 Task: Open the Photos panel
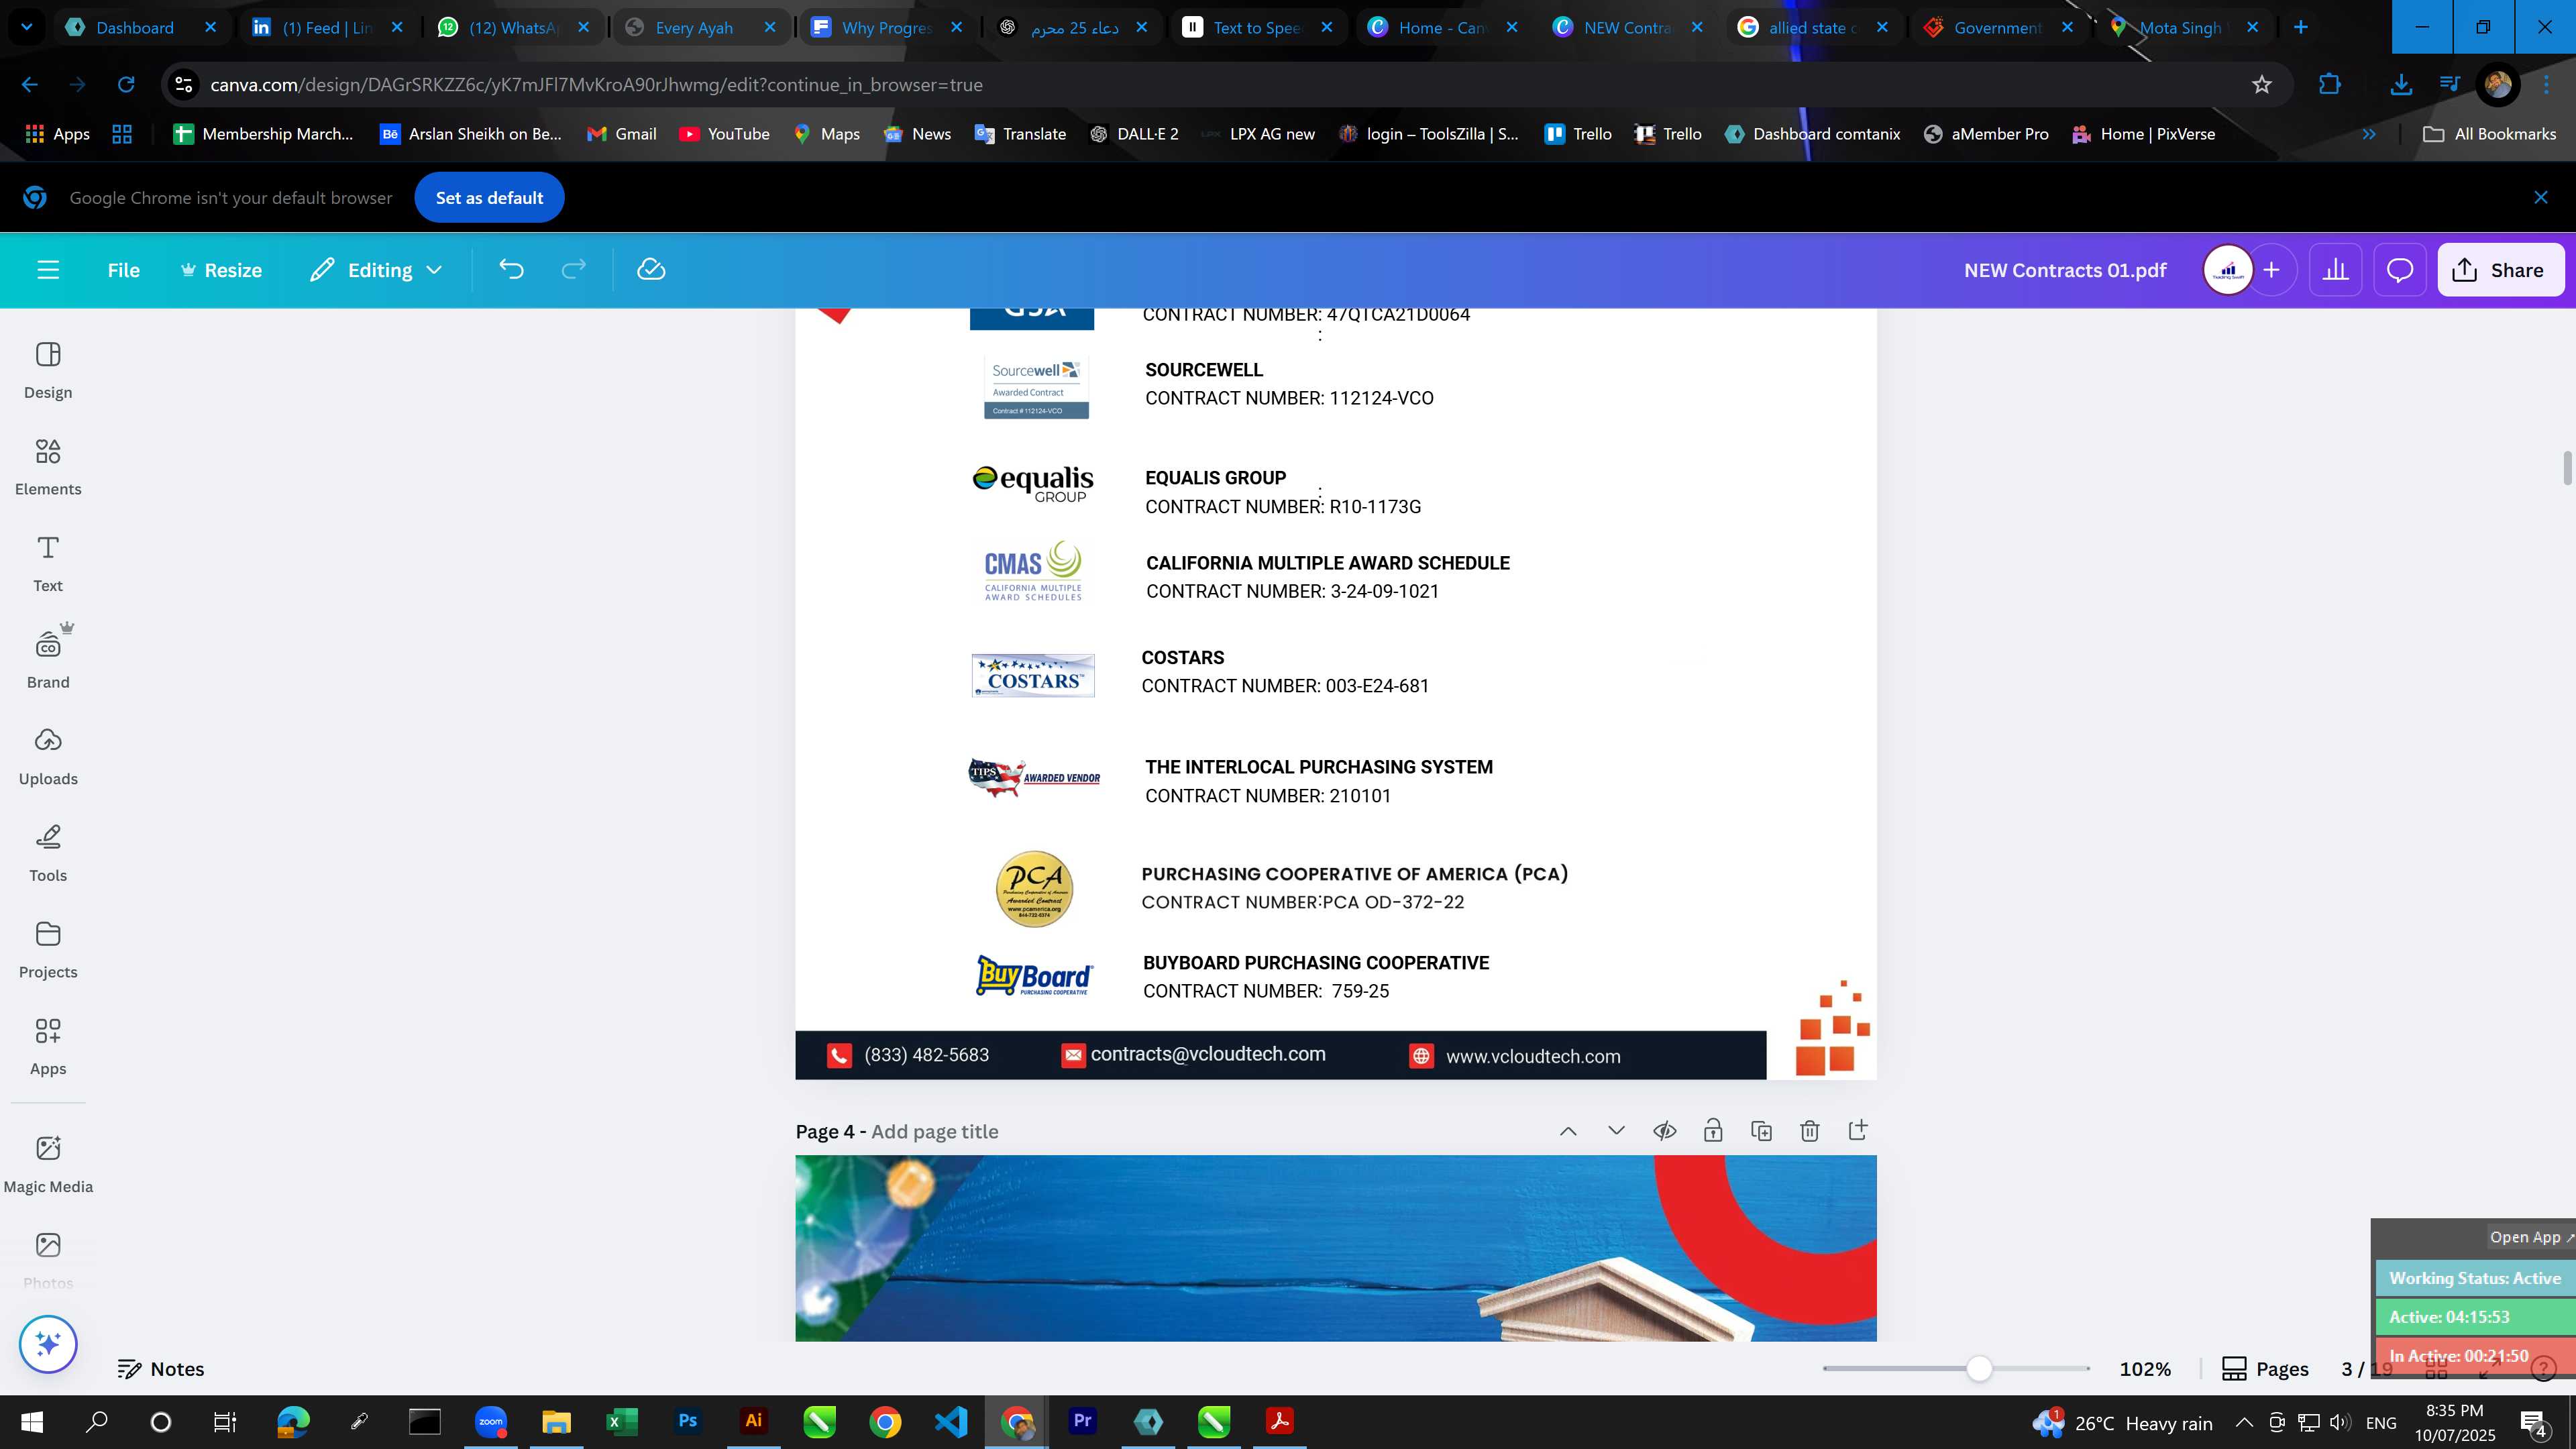point(48,1260)
